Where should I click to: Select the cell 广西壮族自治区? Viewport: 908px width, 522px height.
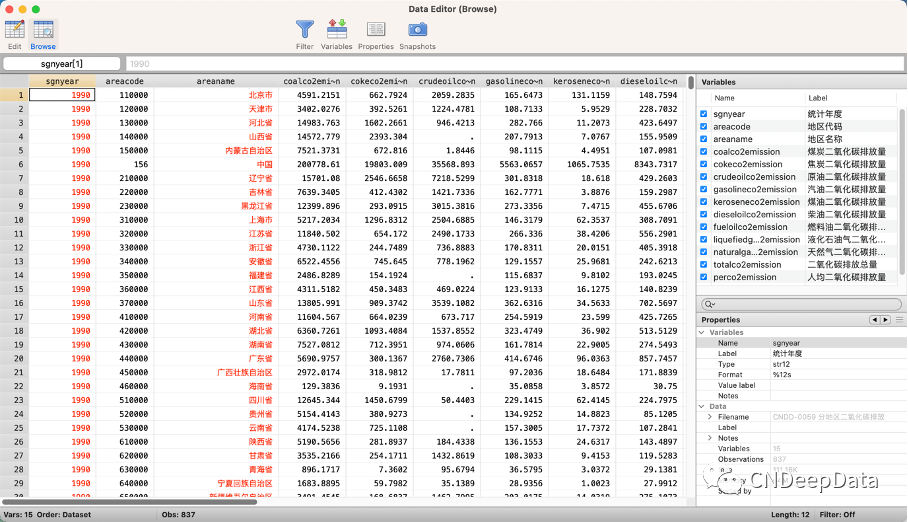(216, 373)
